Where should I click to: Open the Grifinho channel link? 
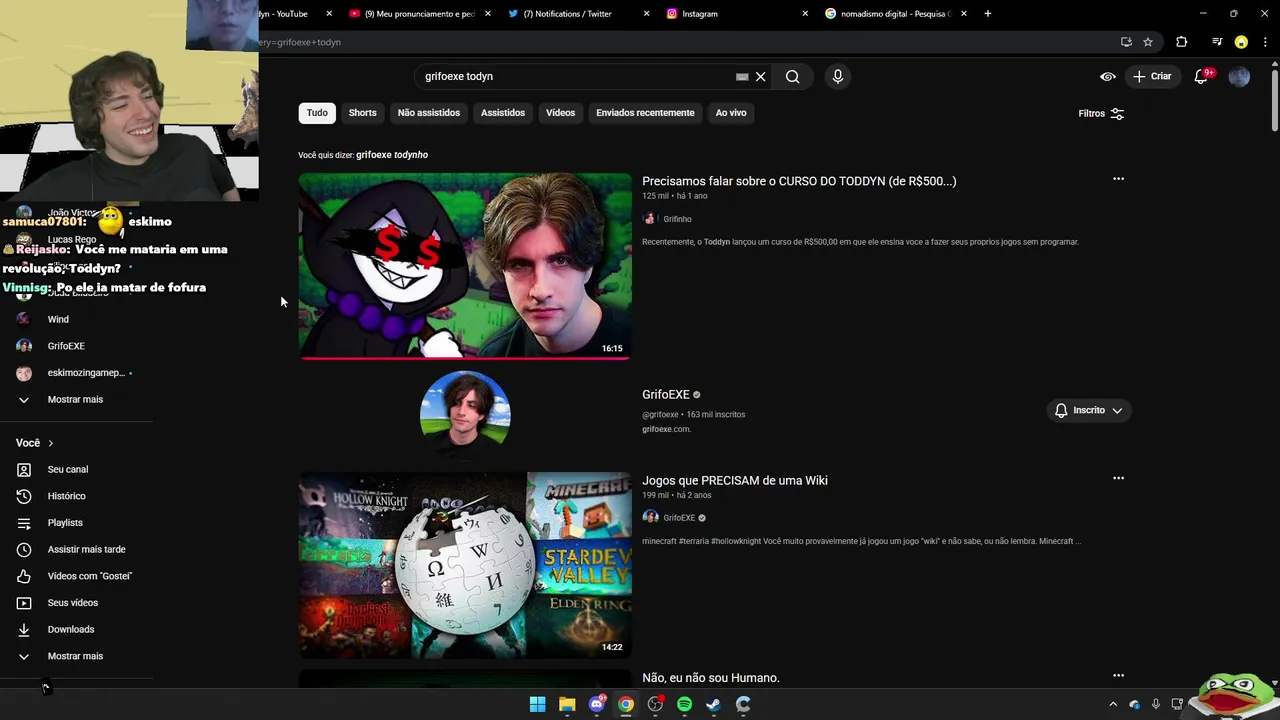(x=677, y=219)
